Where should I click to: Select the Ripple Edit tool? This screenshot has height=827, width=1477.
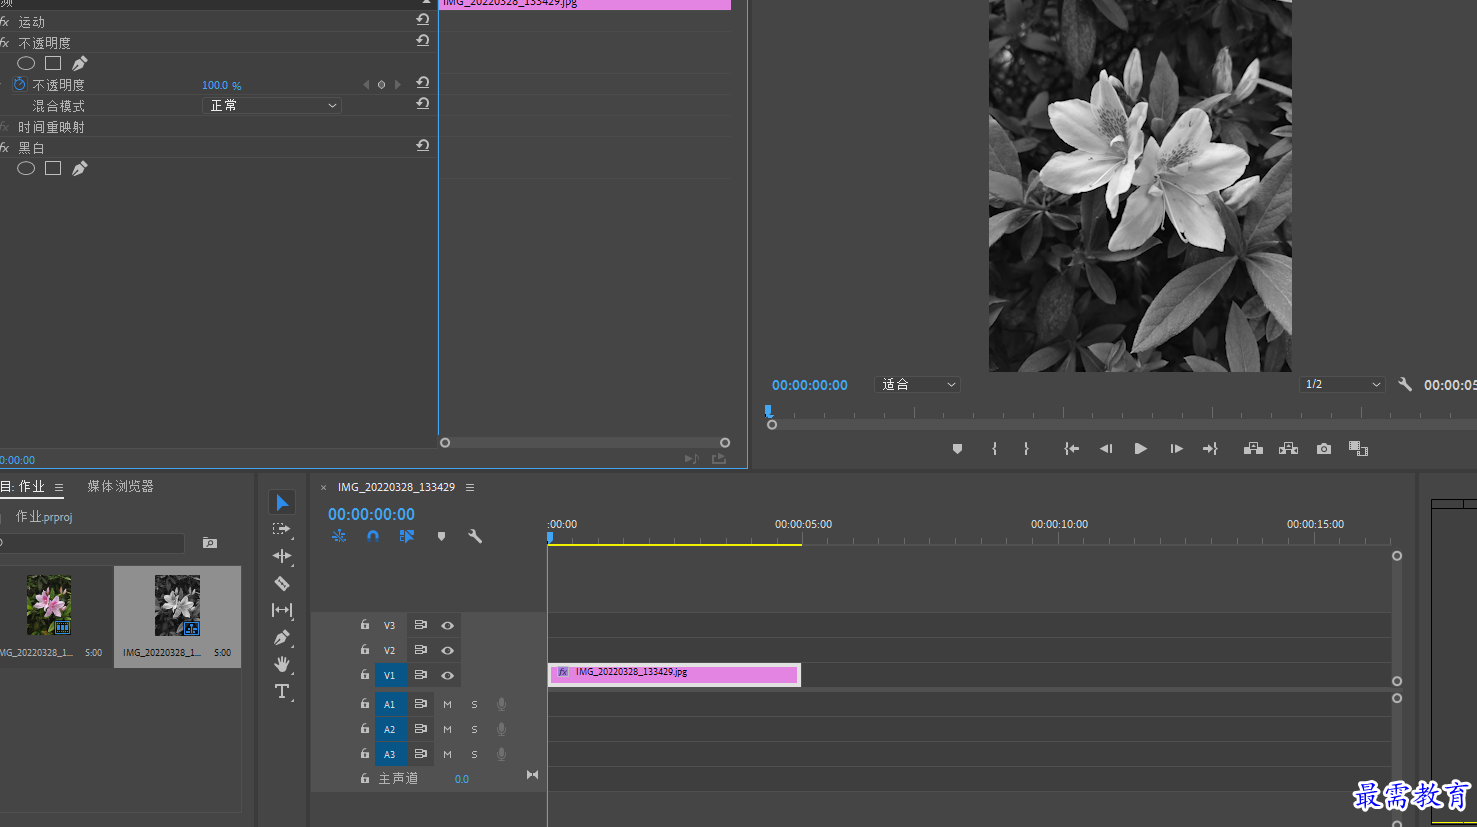click(x=282, y=556)
